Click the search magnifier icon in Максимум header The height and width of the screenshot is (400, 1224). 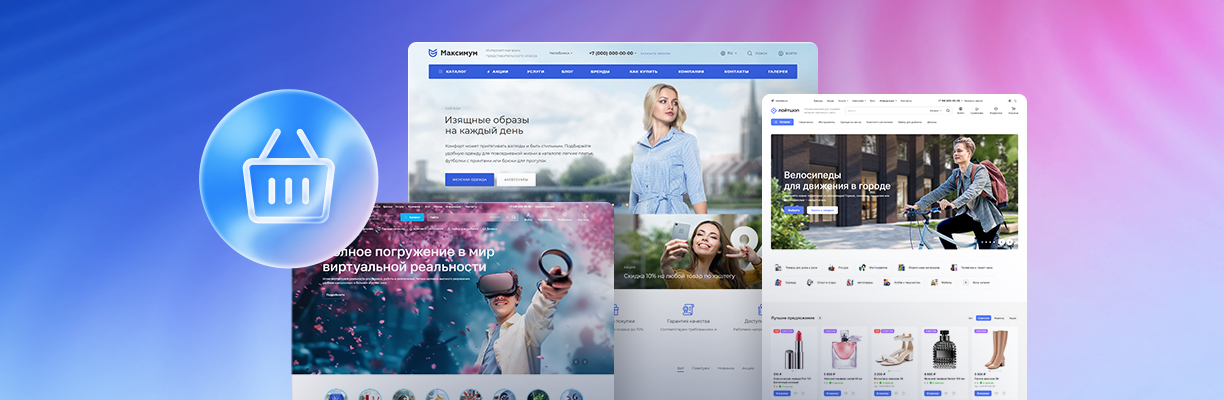pos(750,53)
